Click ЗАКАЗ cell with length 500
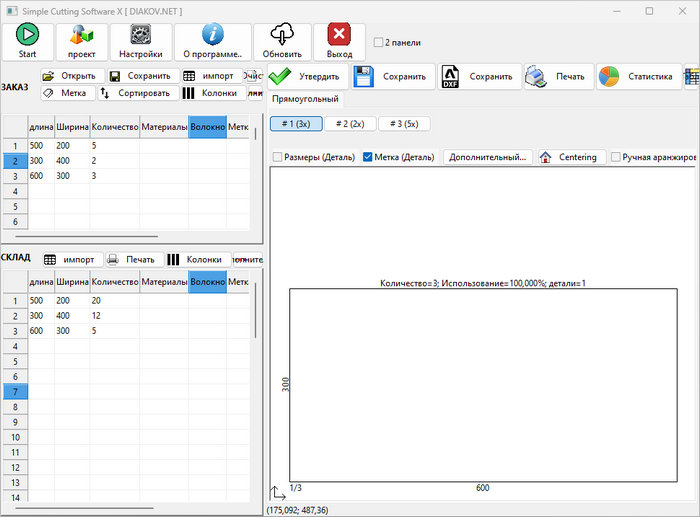 point(41,146)
